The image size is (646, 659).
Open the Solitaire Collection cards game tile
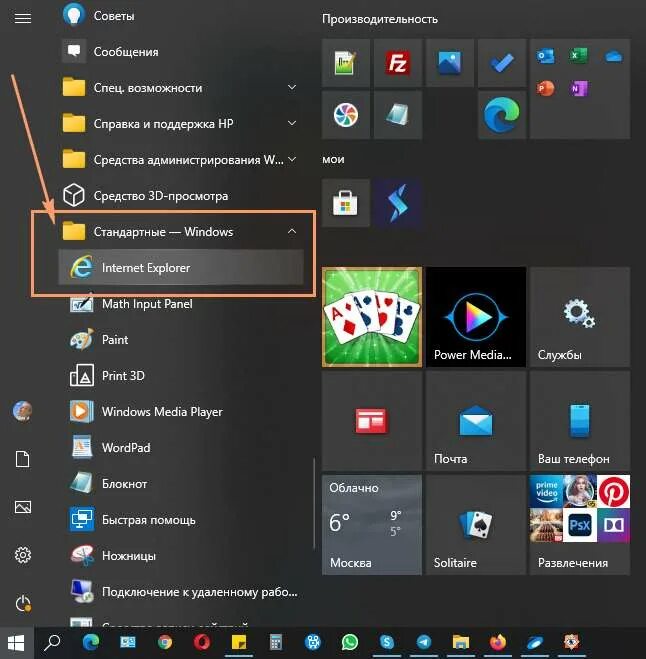tap(372, 317)
